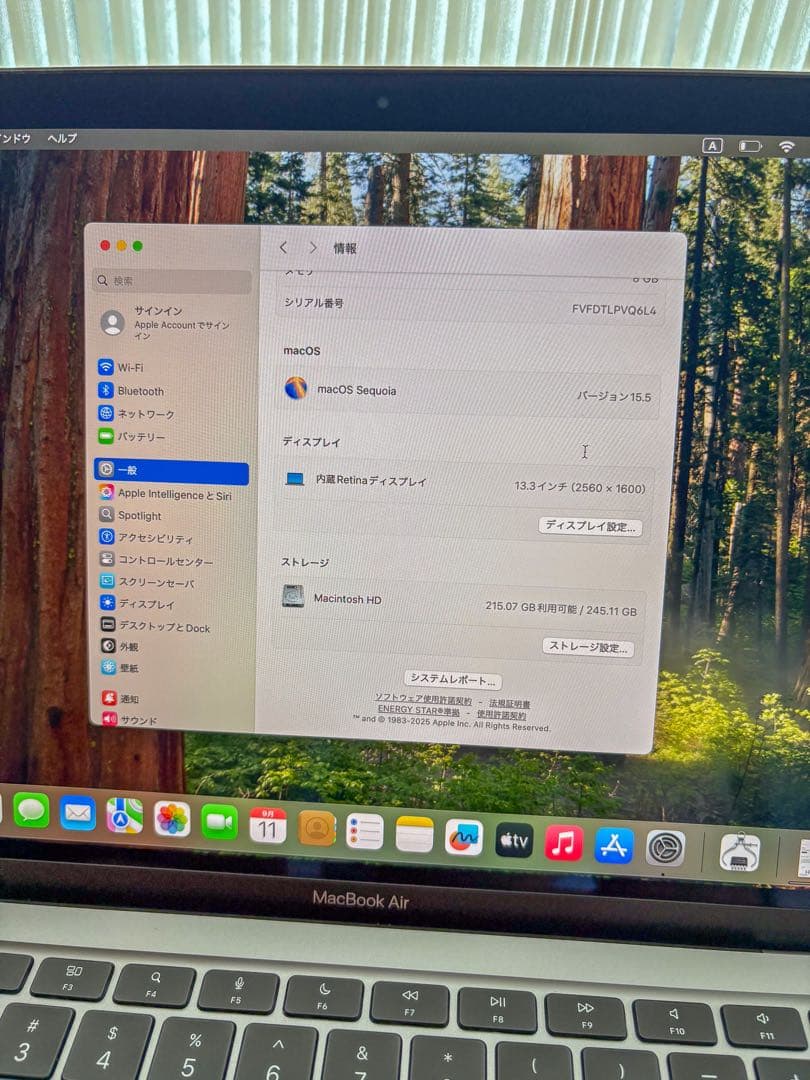This screenshot has width=810, height=1080.
Task: Select スクリーンセーバ in the sidebar
Action: (147, 581)
